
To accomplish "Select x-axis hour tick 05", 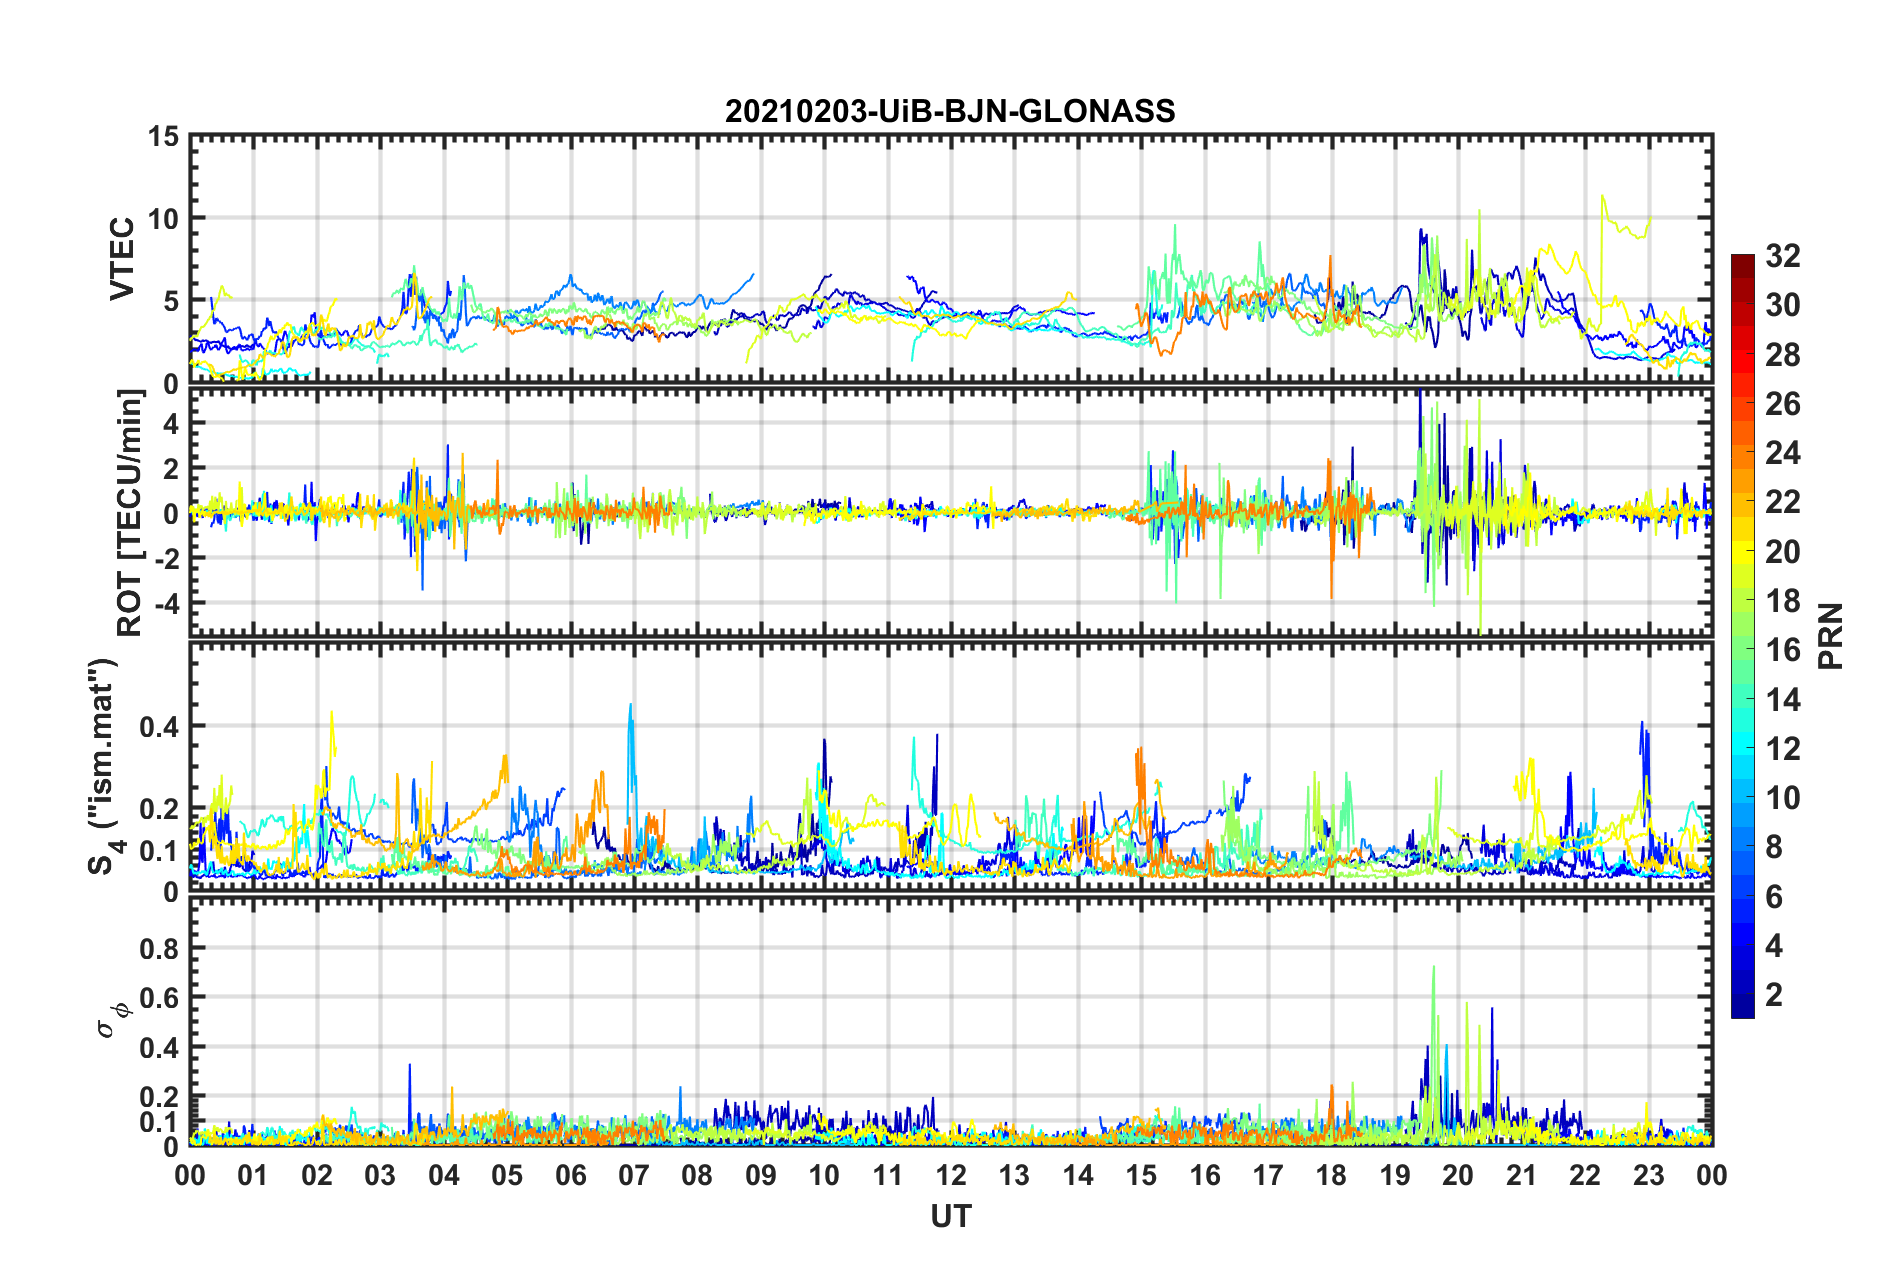I will pyautogui.click(x=507, y=1175).
